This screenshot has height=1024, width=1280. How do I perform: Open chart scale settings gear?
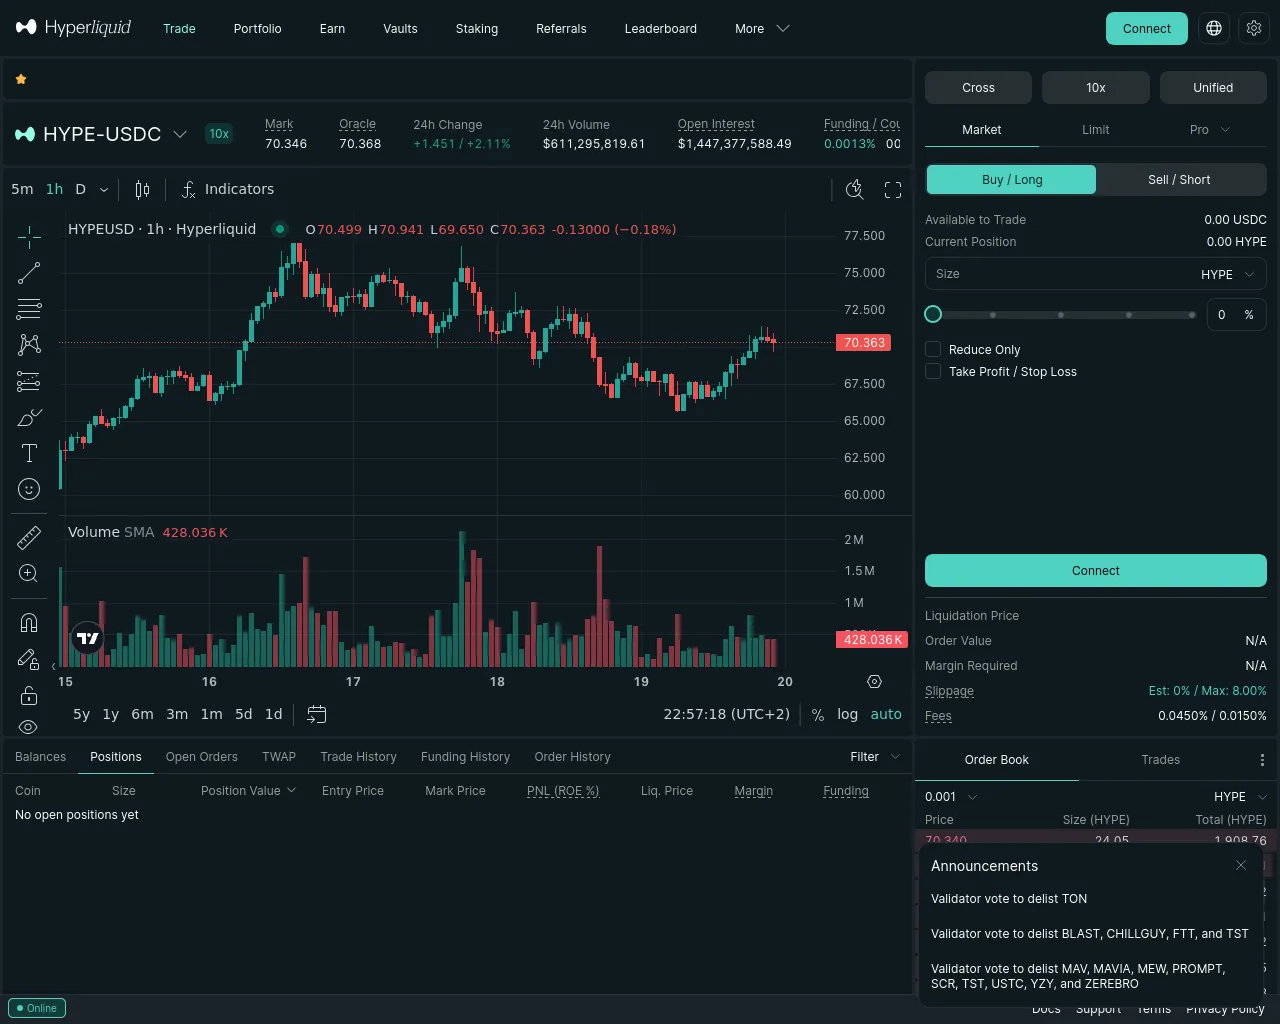point(875,682)
